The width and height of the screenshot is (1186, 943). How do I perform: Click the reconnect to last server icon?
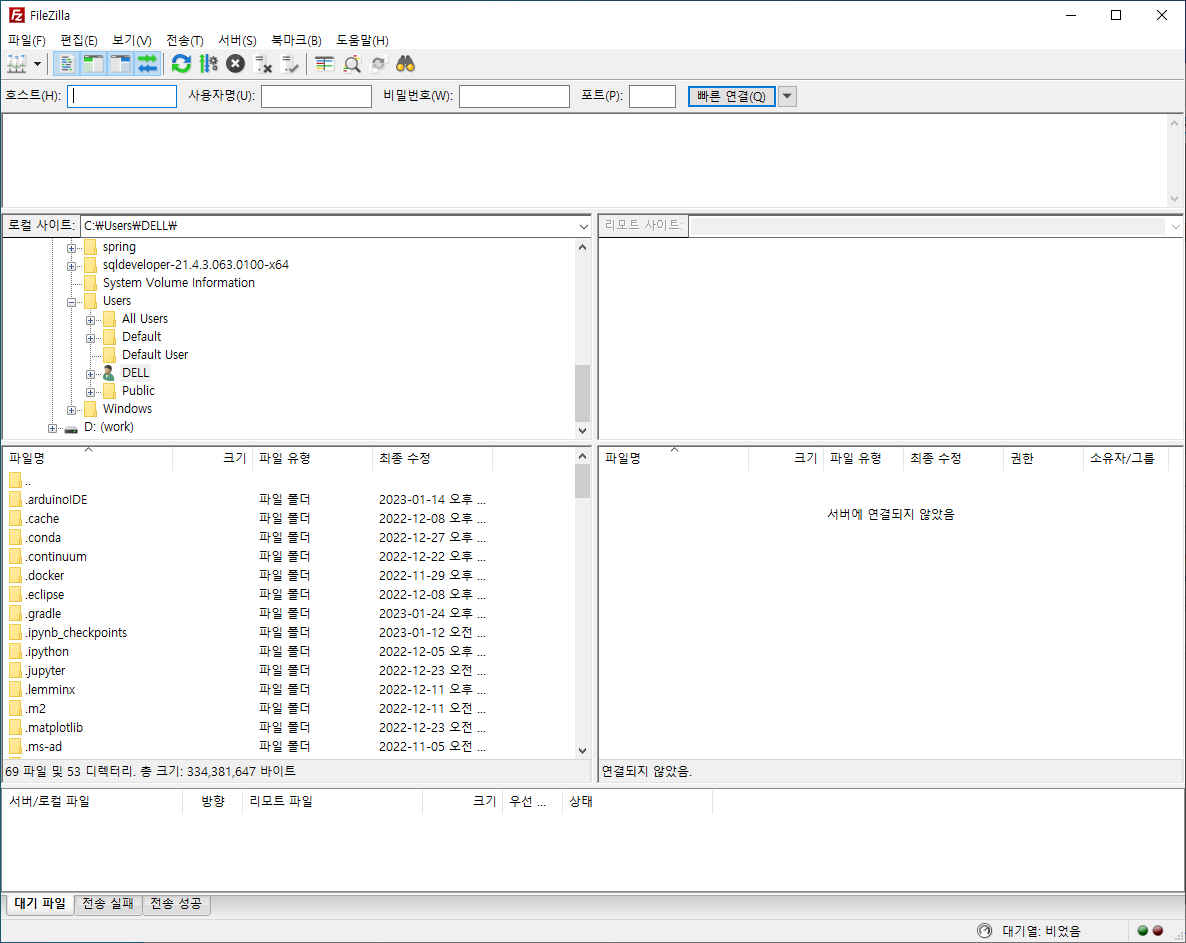(290, 64)
